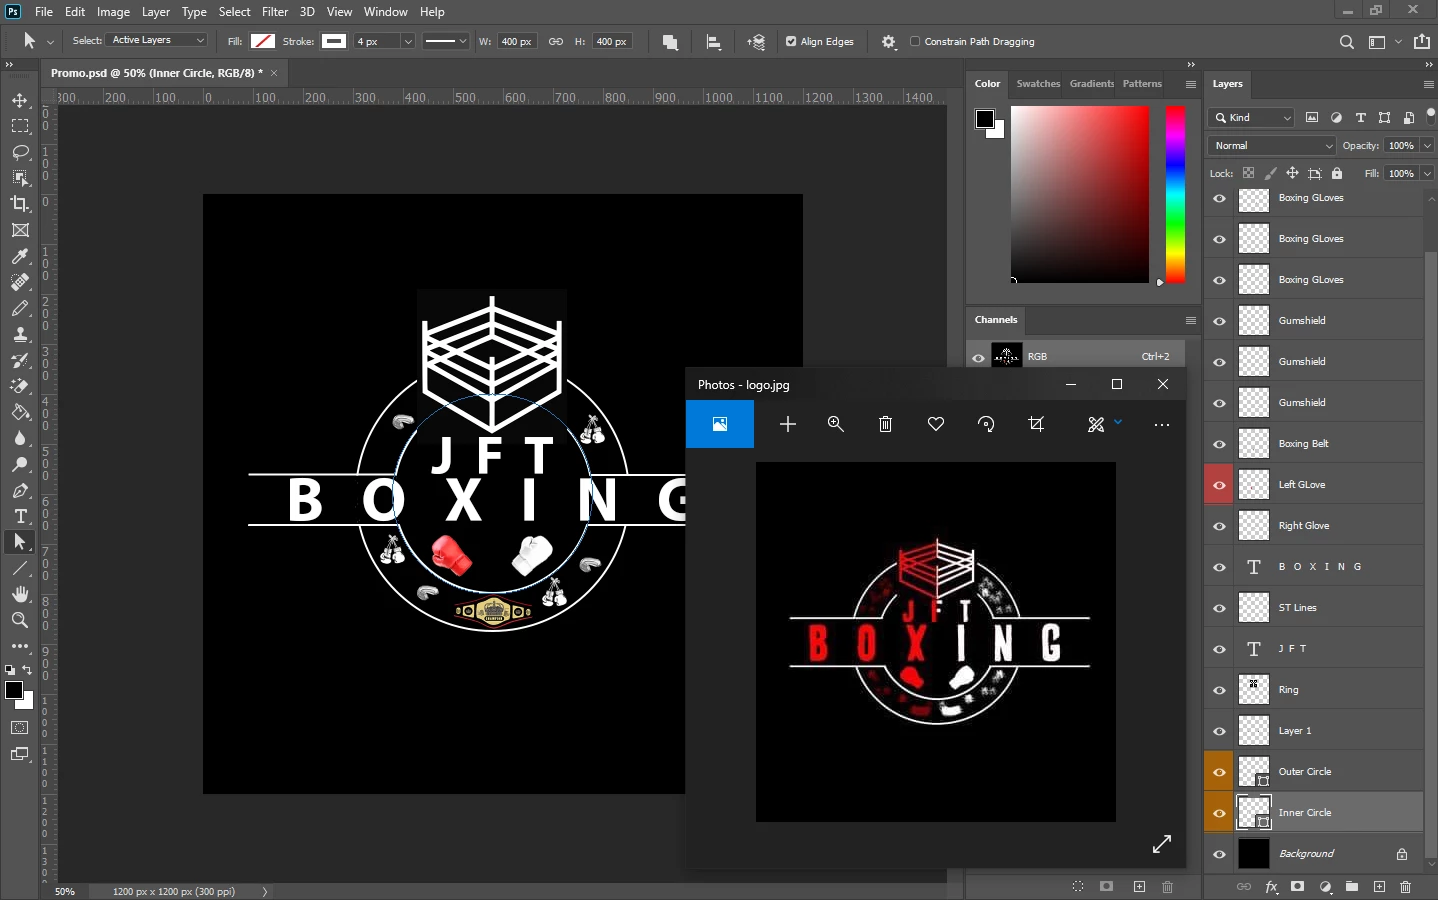Click the rainbow hue slider in Color panel
Screen dimensions: 1438x900
pyautogui.click(x=1176, y=195)
